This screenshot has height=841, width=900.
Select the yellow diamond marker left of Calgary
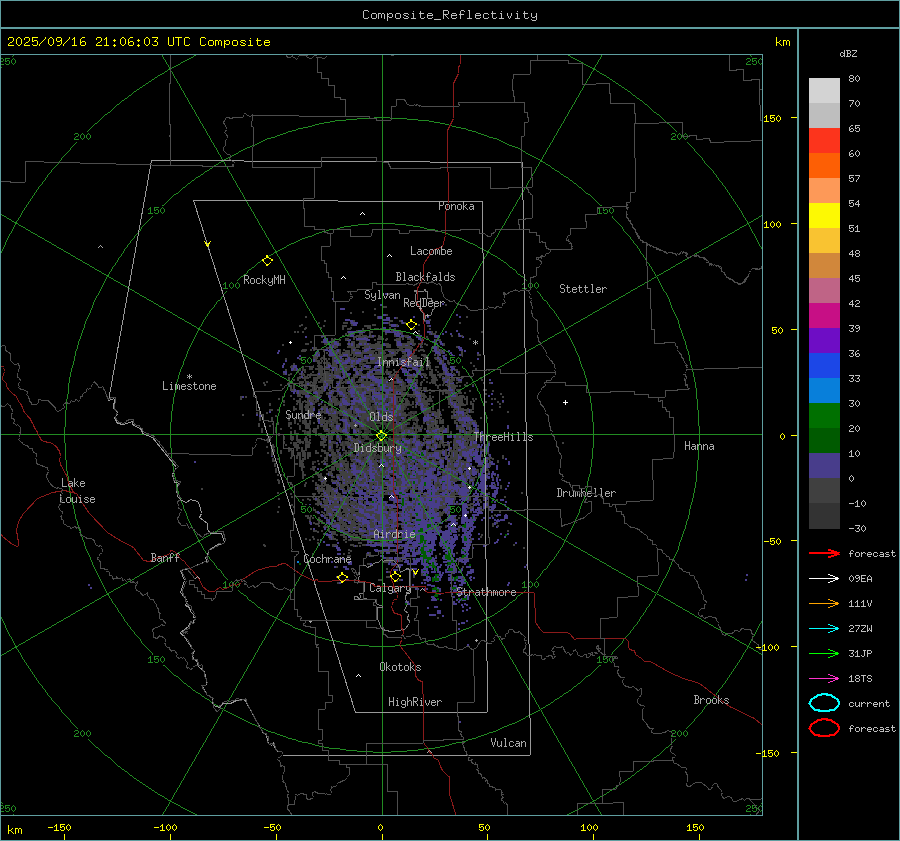tap(342, 578)
